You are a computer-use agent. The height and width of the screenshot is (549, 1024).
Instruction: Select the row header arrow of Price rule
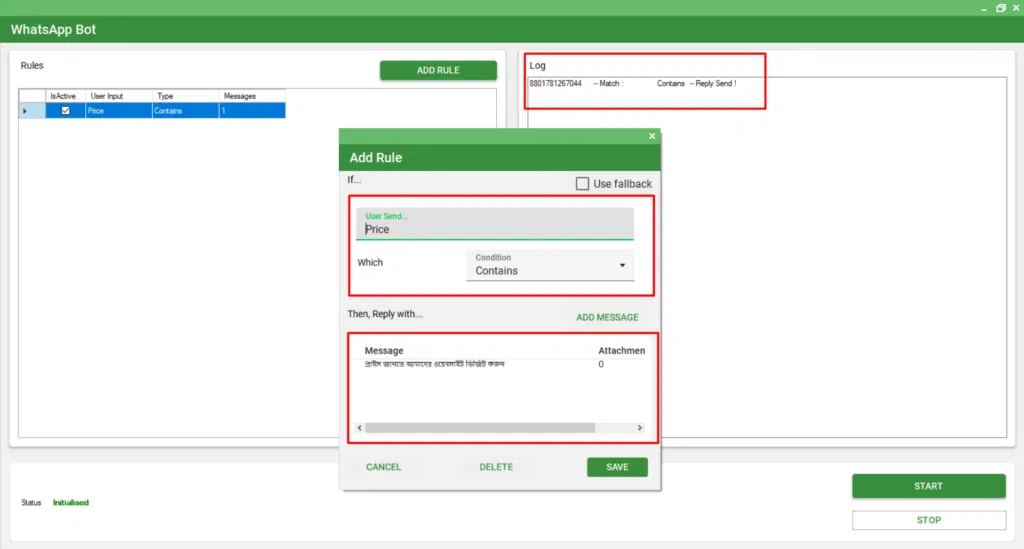coord(32,111)
